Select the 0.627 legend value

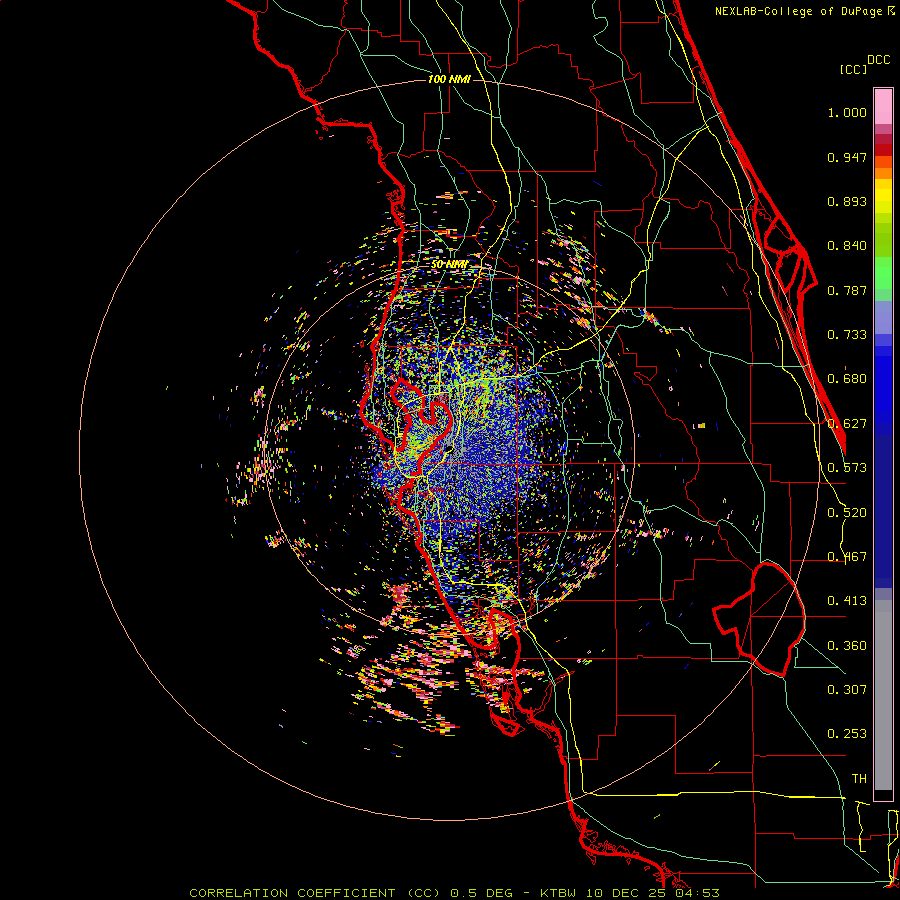pos(847,424)
